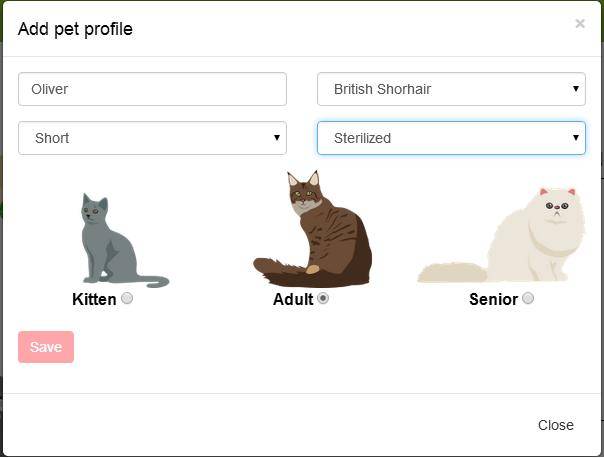Viewport: 604px width, 458px height.
Task: Open the Short hair length dropdown
Action: (x=152, y=138)
